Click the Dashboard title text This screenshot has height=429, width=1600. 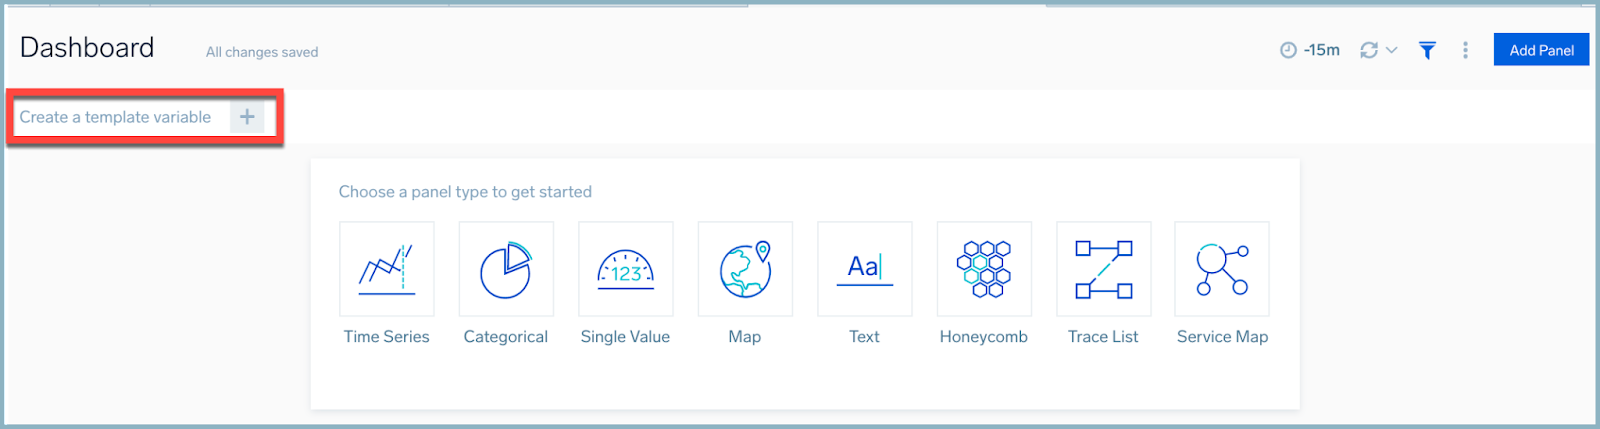click(x=87, y=48)
